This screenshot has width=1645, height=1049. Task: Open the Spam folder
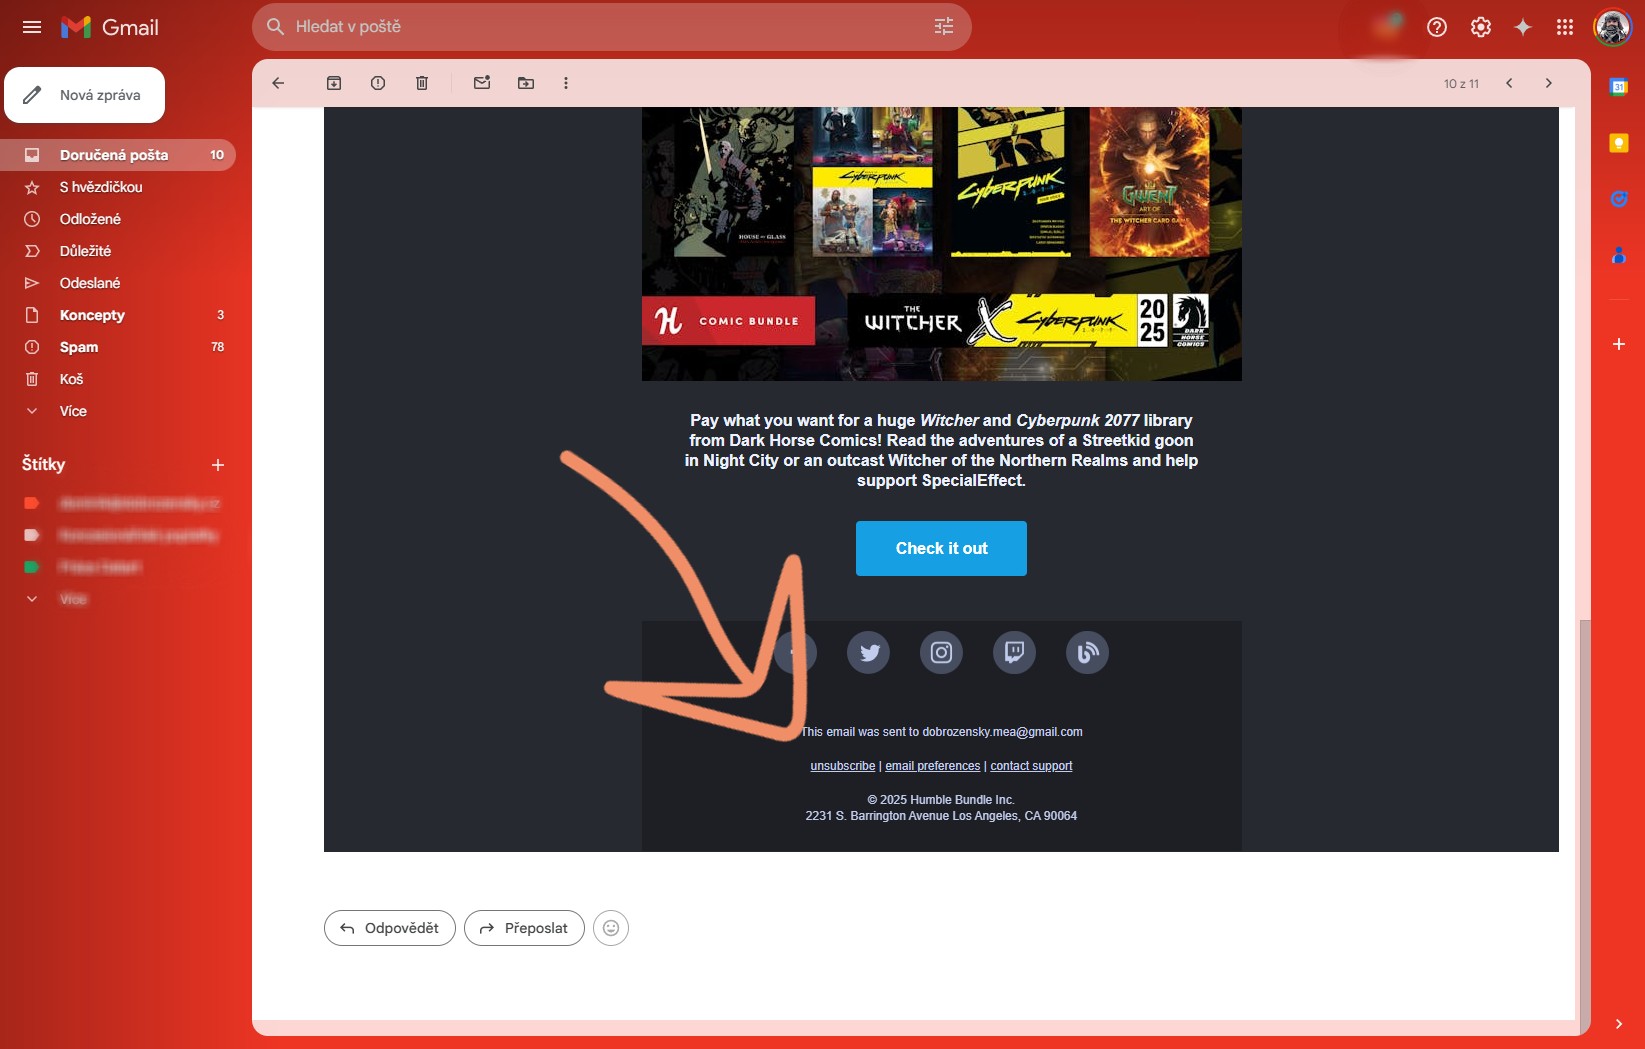pos(78,347)
